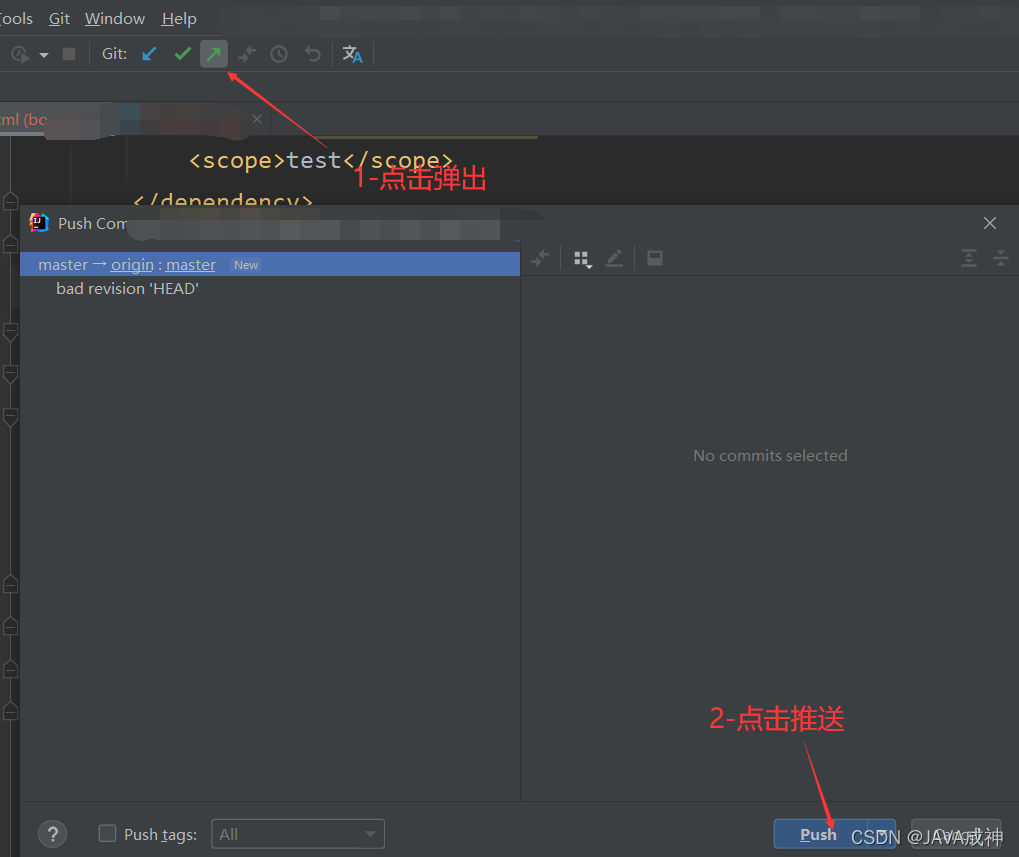Open the Git history clock icon
The image size is (1019, 857).
pos(278,54)
